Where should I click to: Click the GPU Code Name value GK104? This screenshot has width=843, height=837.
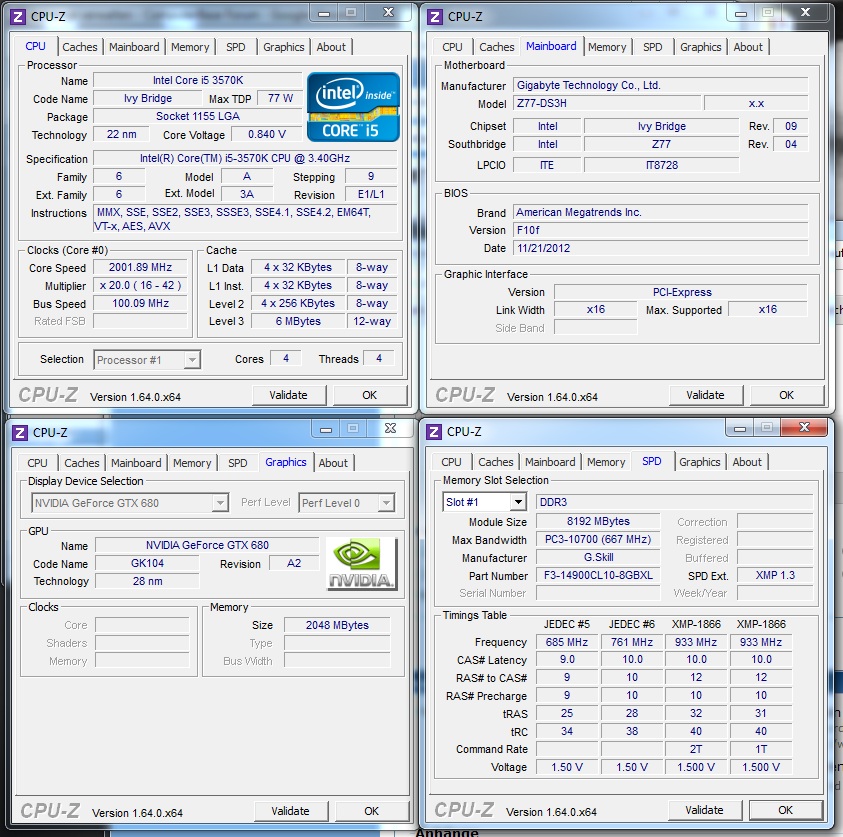pyautogui.click(x=147, y=563)
